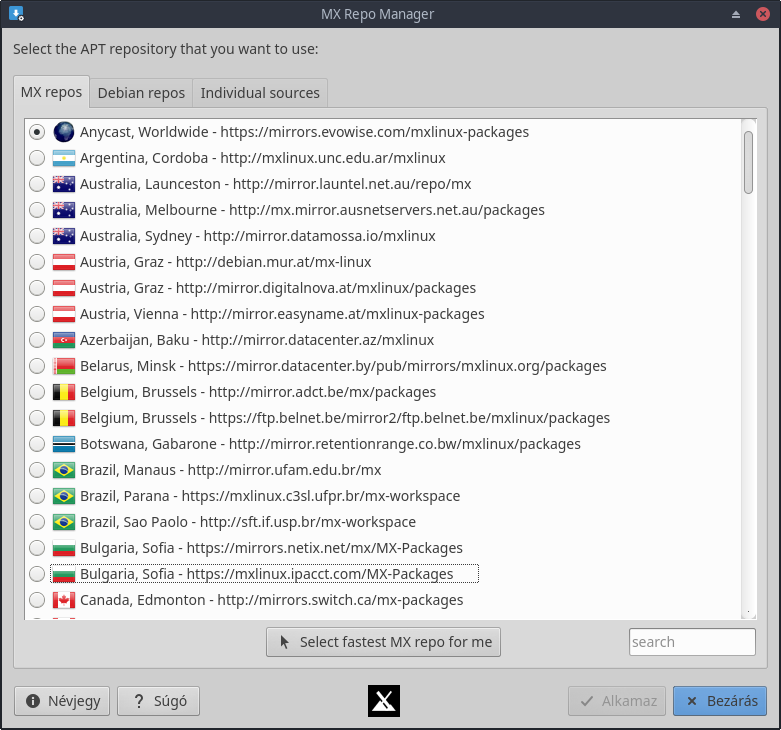Click Botswana, Gabarone retentionrange mirror text

coord(330,444)
